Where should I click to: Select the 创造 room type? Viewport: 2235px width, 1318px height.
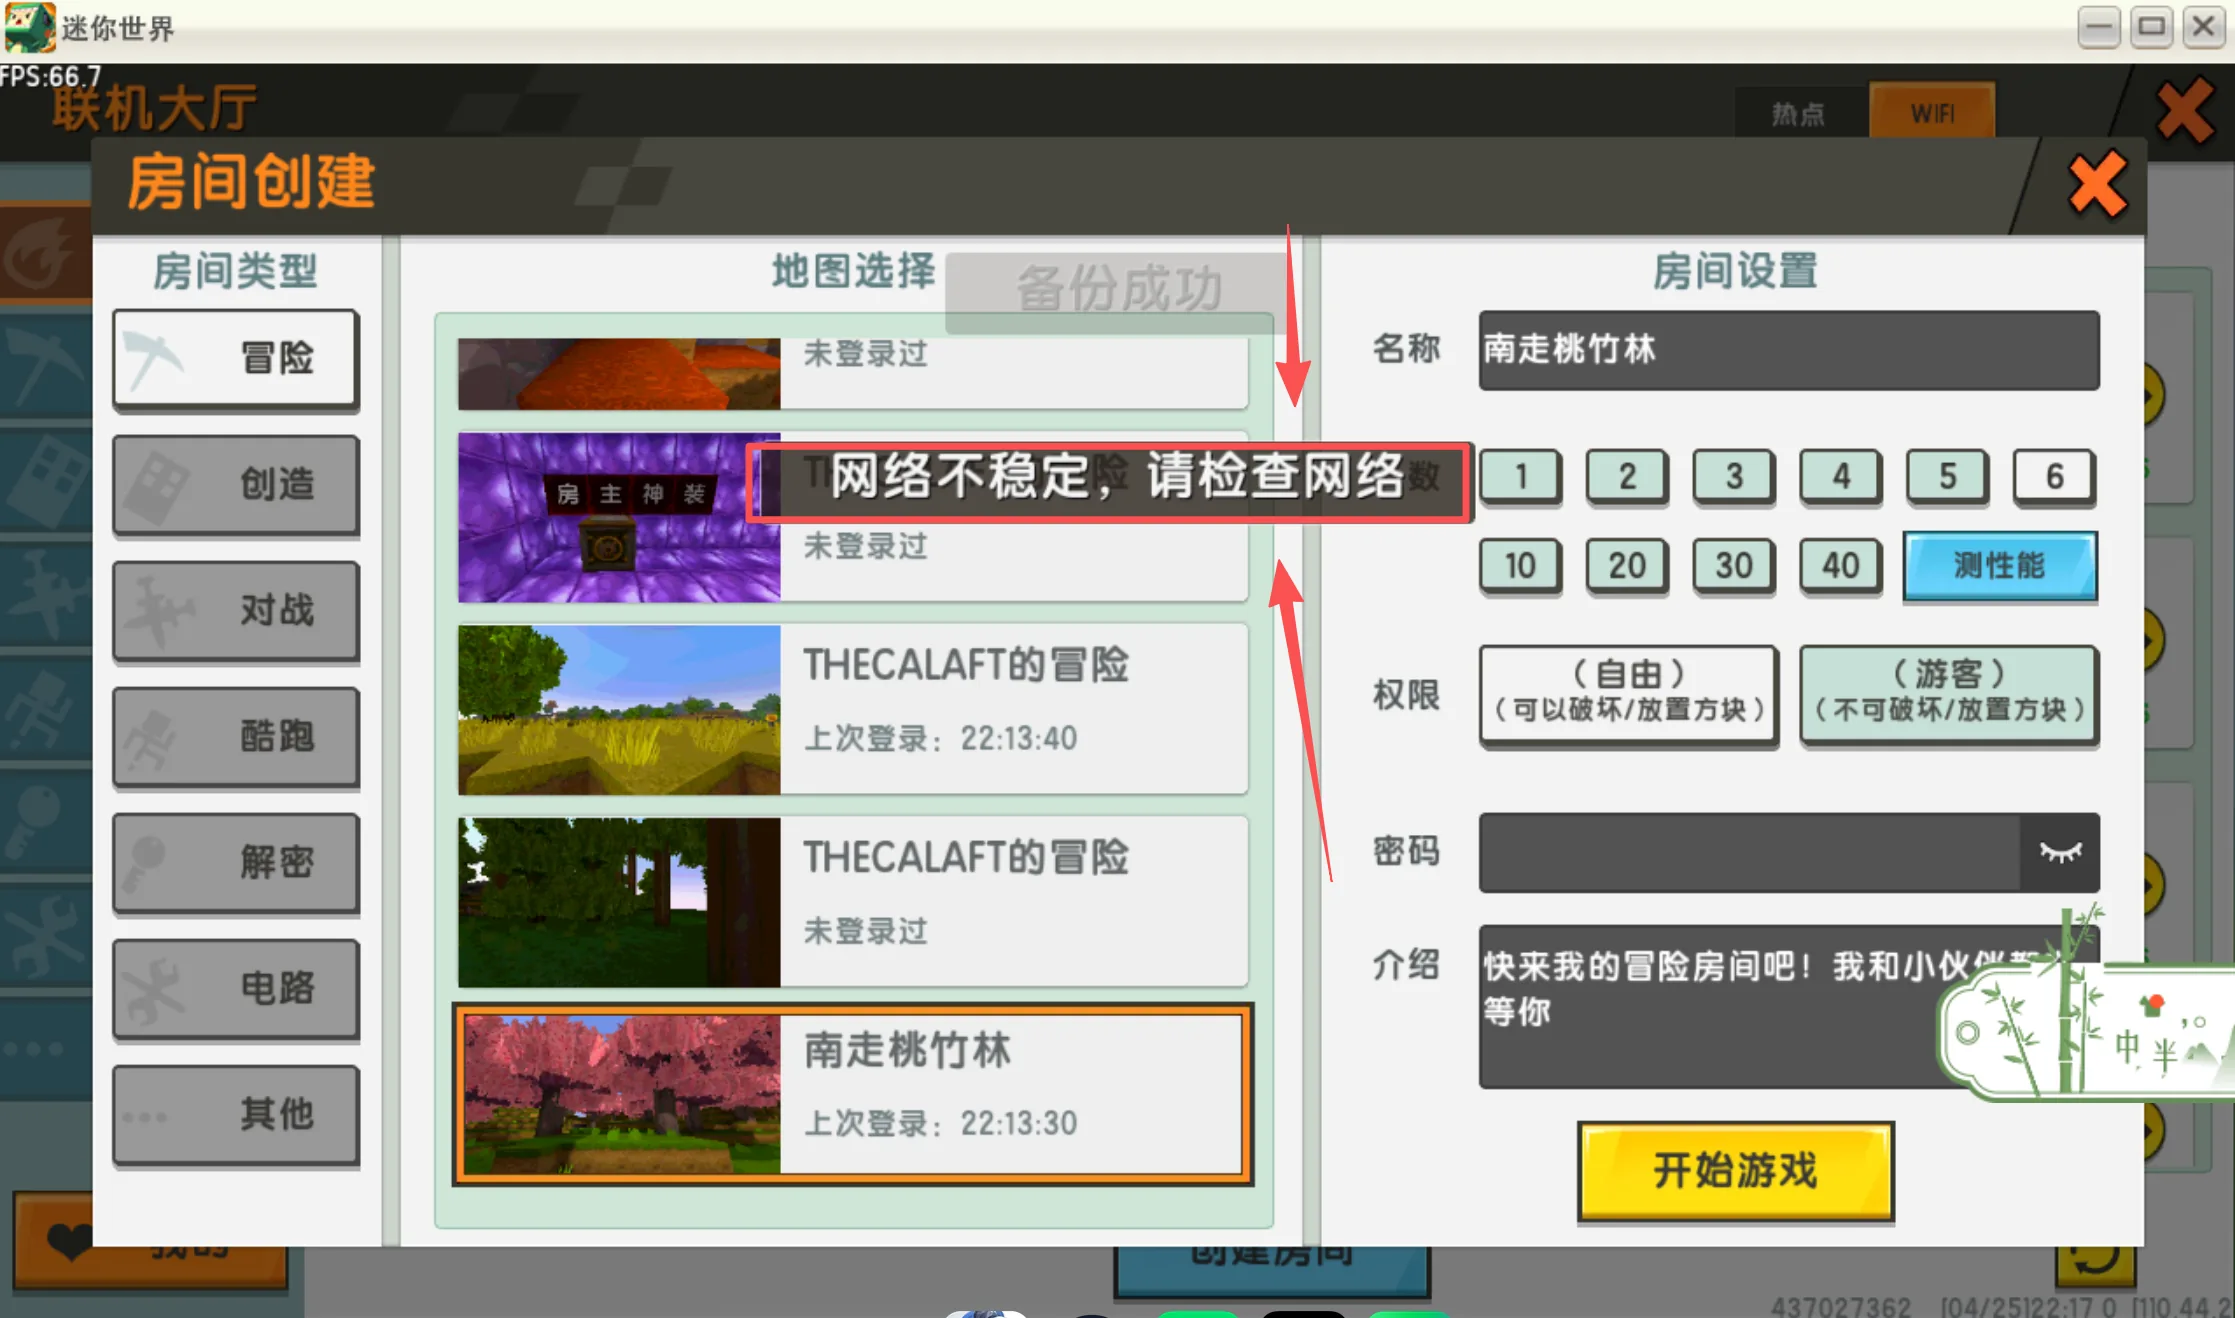point(236,485)
